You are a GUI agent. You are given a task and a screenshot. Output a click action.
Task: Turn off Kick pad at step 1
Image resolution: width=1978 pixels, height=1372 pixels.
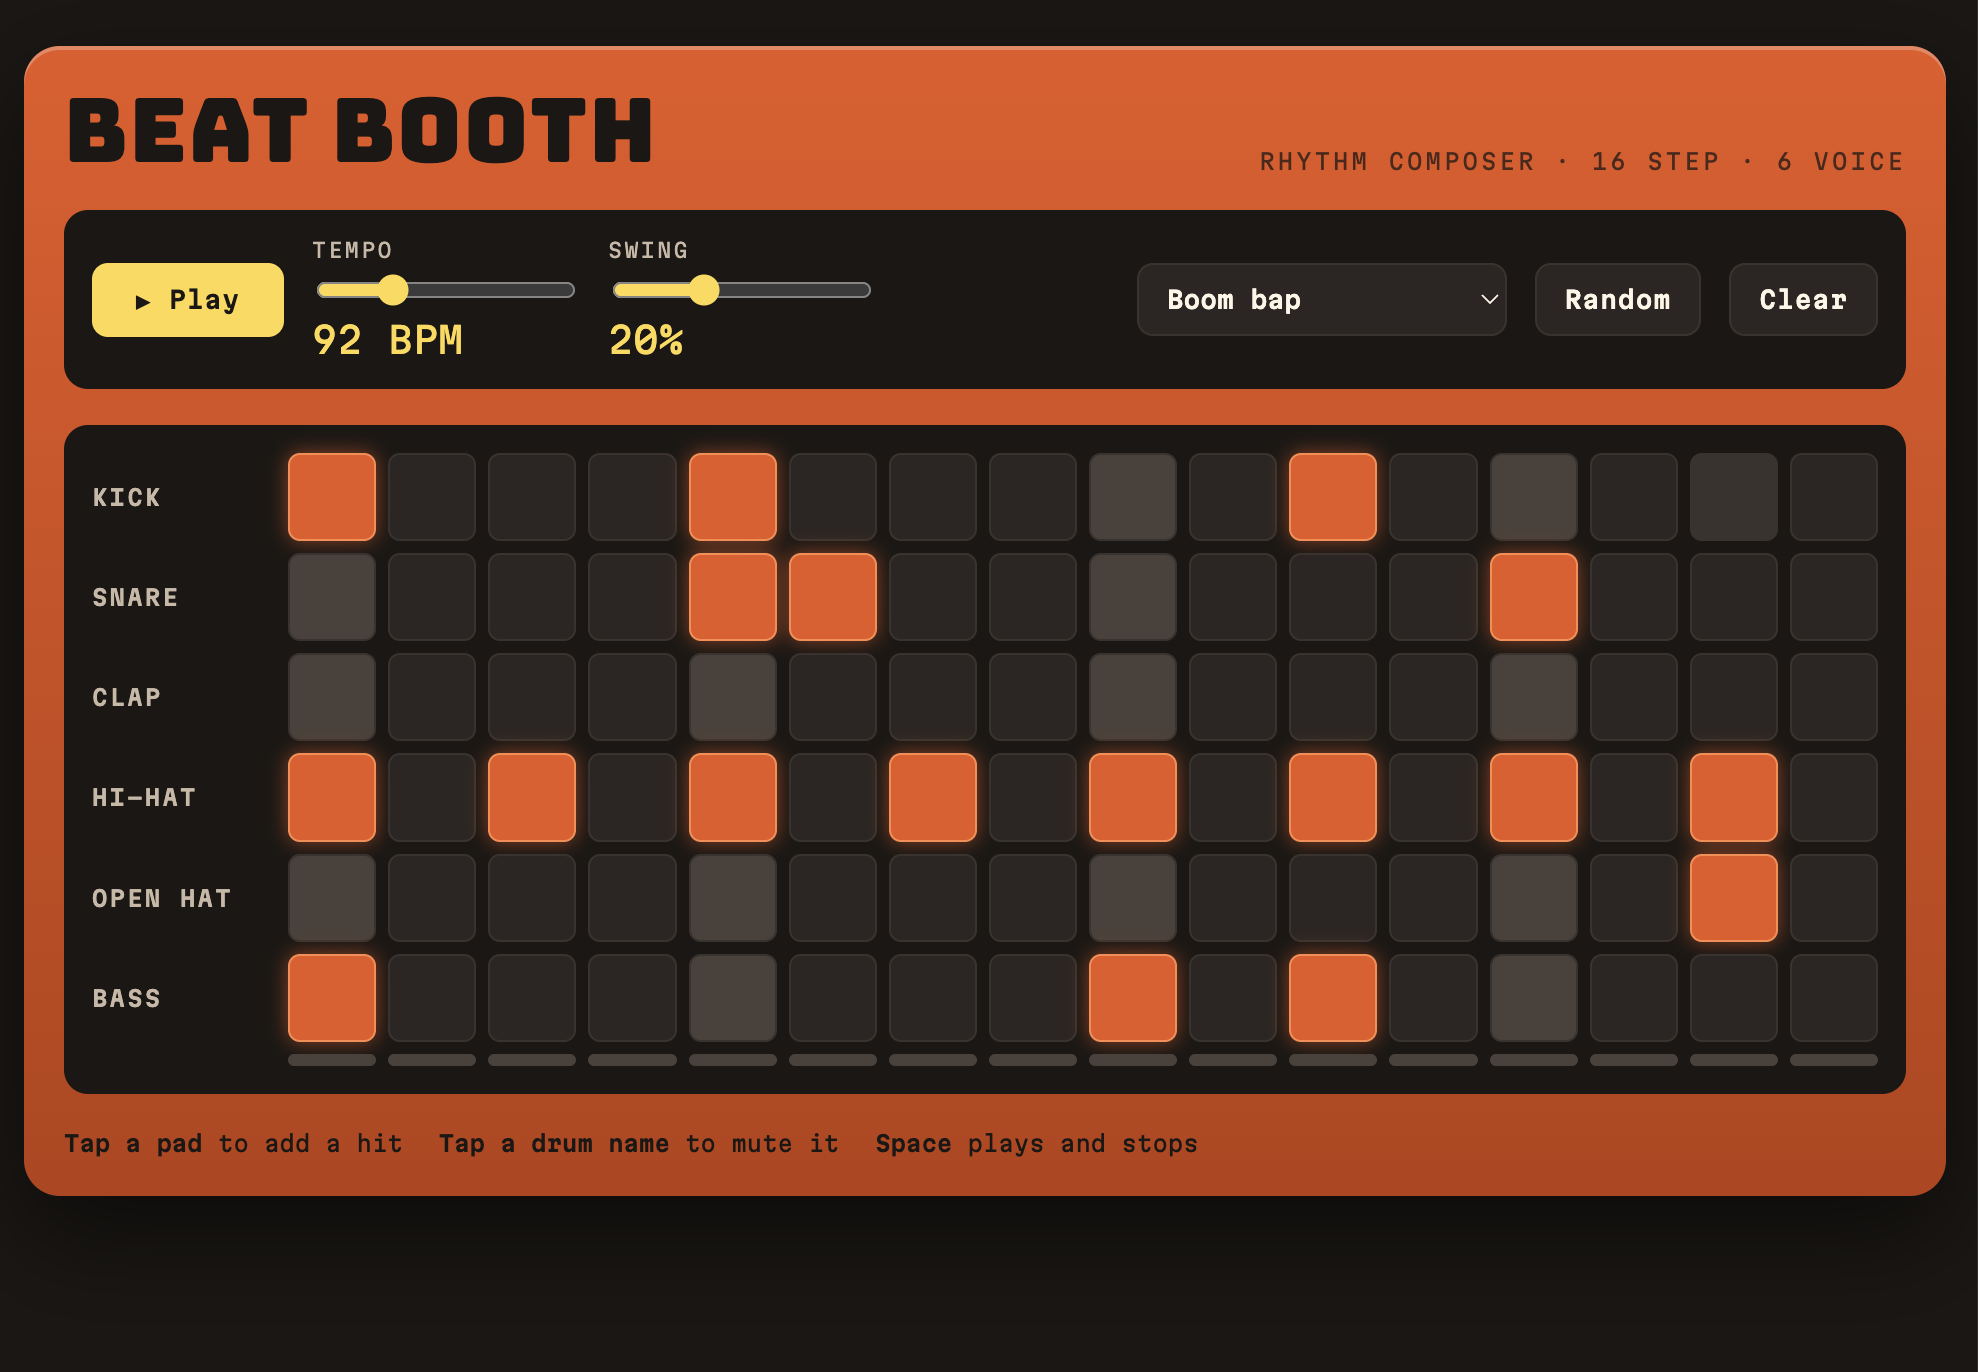tap(332, 497)
